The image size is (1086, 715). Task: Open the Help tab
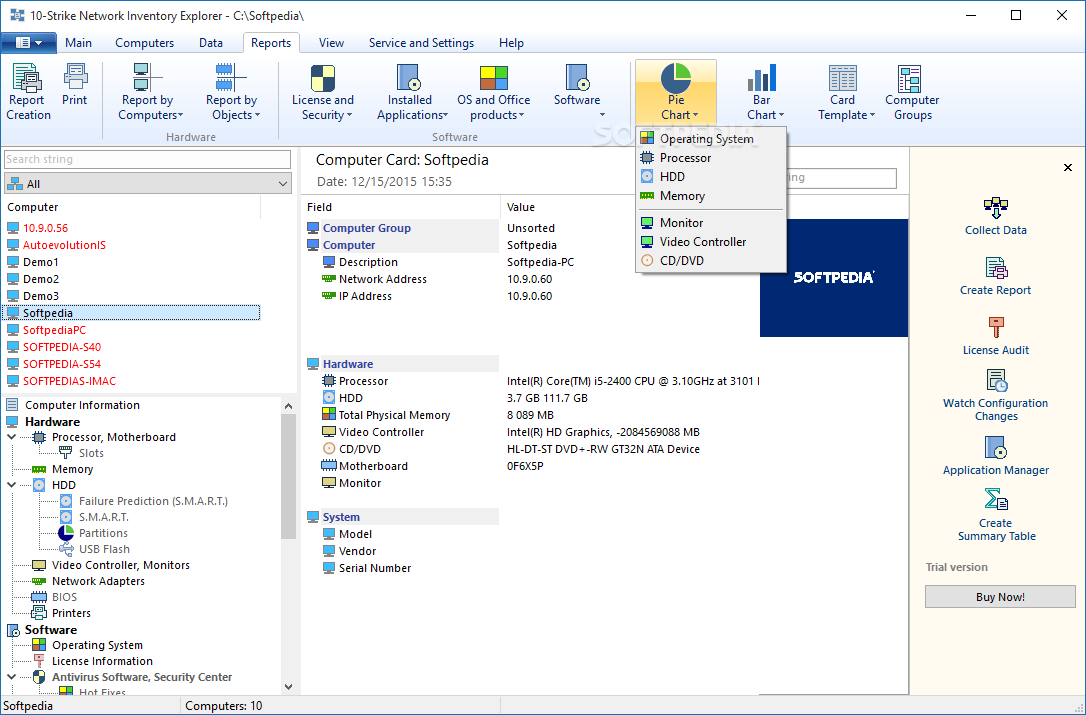tap(511, 43)
